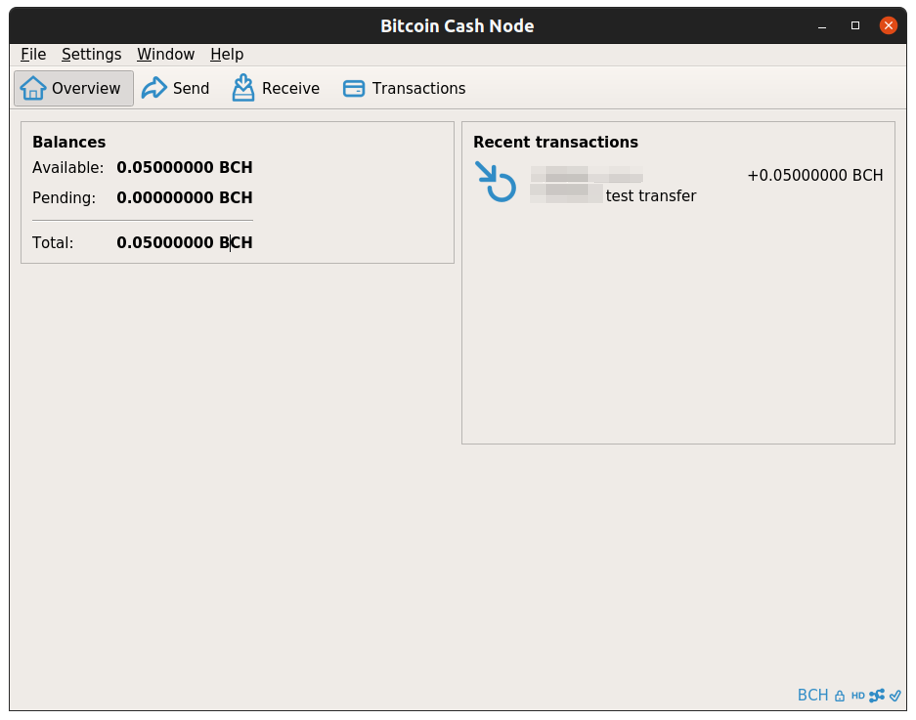916x720 pixels.
Task: Click the Send arrow icon
Action: point(154,88)
